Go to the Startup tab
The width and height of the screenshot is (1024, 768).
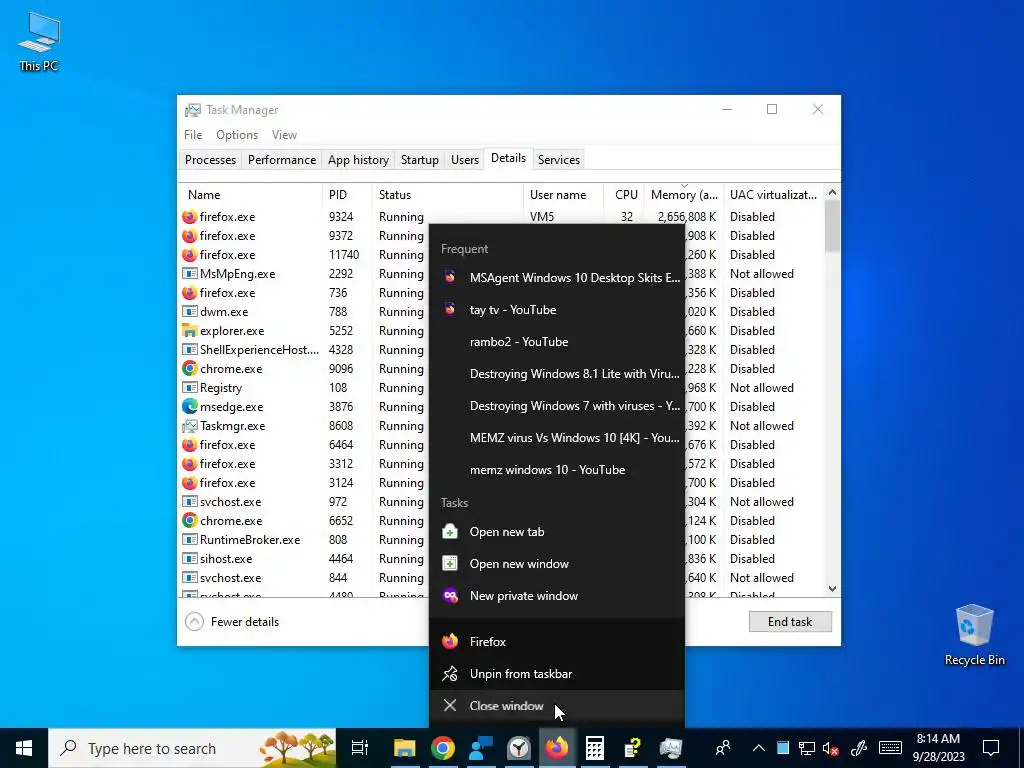point(419,160)
